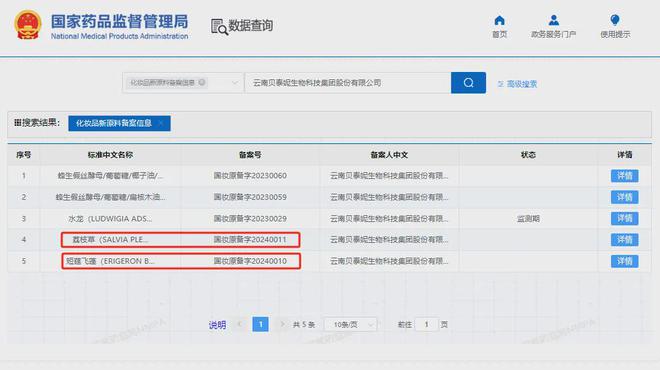Viewport: 660px width, 370px height.
Task: Click the 前往 page number input
Action: (x=426, y=325)
